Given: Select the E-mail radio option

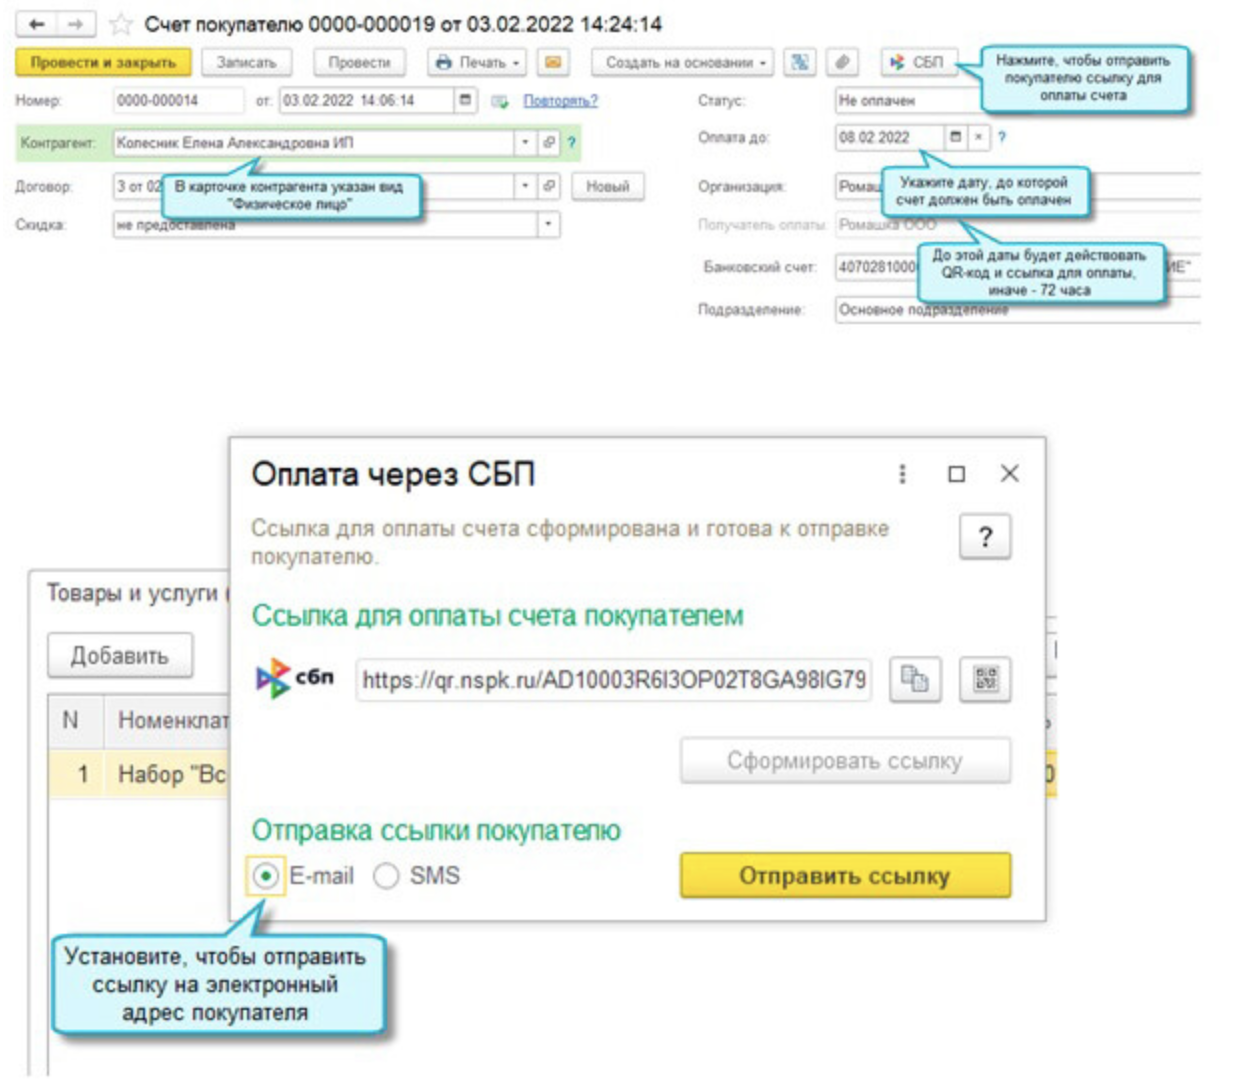Looking at the screenshot, I should pyautogui.click(x=266, y=876).
